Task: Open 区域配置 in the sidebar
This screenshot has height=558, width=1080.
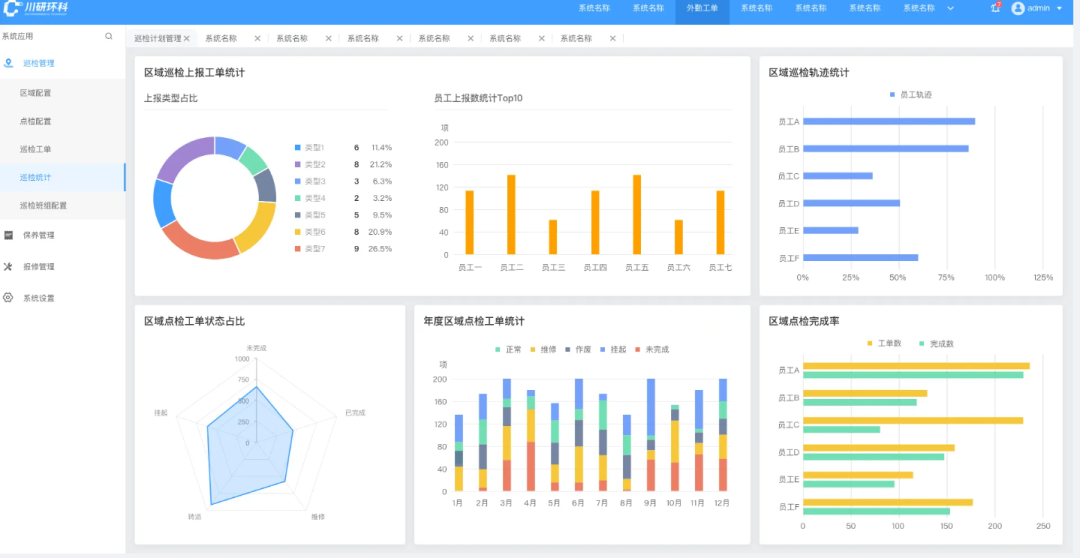Action: click(x=36, y=93)
